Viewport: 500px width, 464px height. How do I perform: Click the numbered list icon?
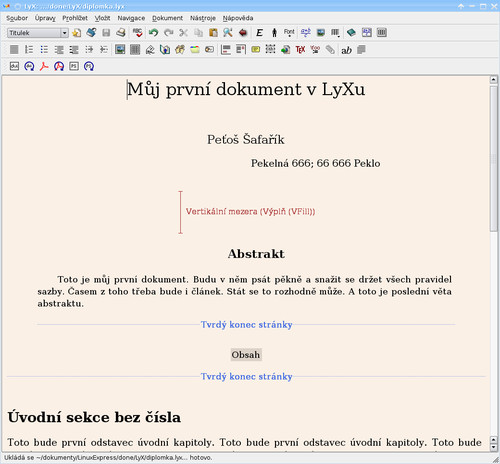(x=29, y=50)
